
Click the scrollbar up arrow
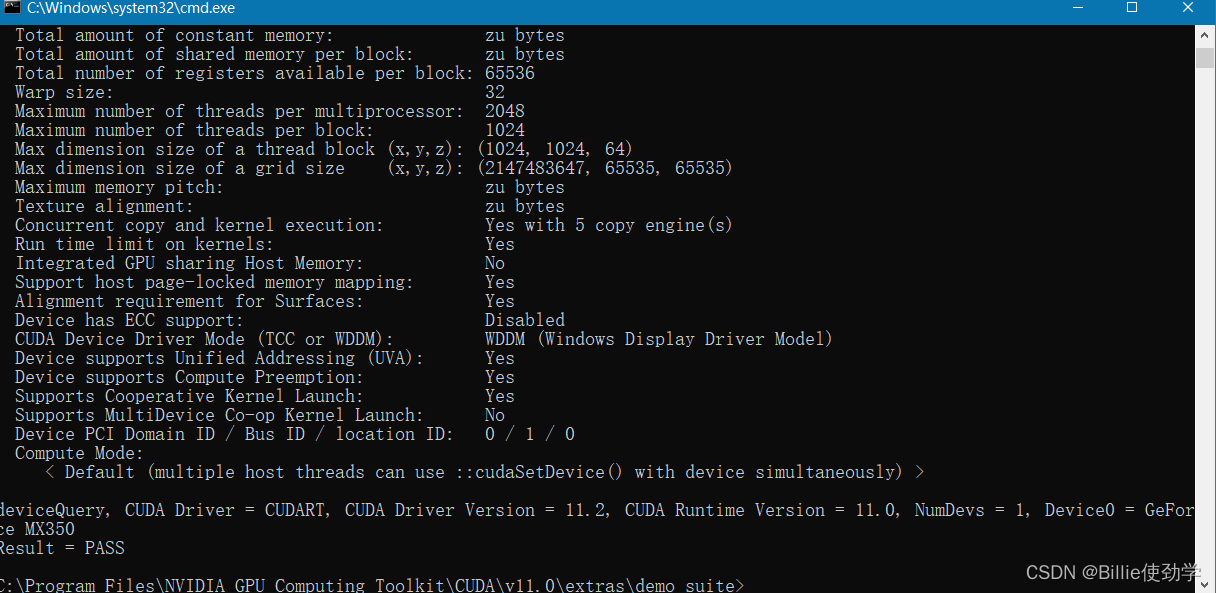pyautogui.click(x=1205, y=34)
